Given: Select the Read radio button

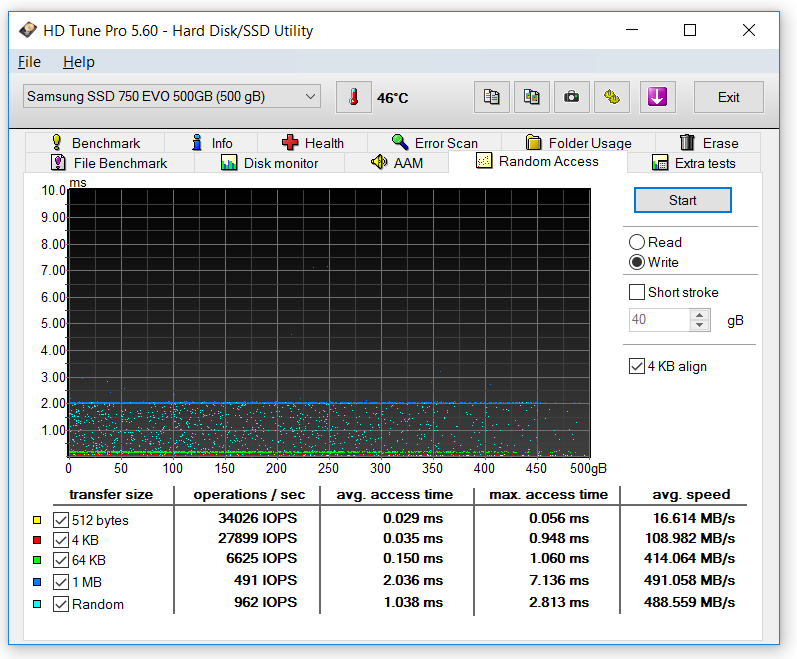Looking at the screenshot, I should tap(637, 242).
